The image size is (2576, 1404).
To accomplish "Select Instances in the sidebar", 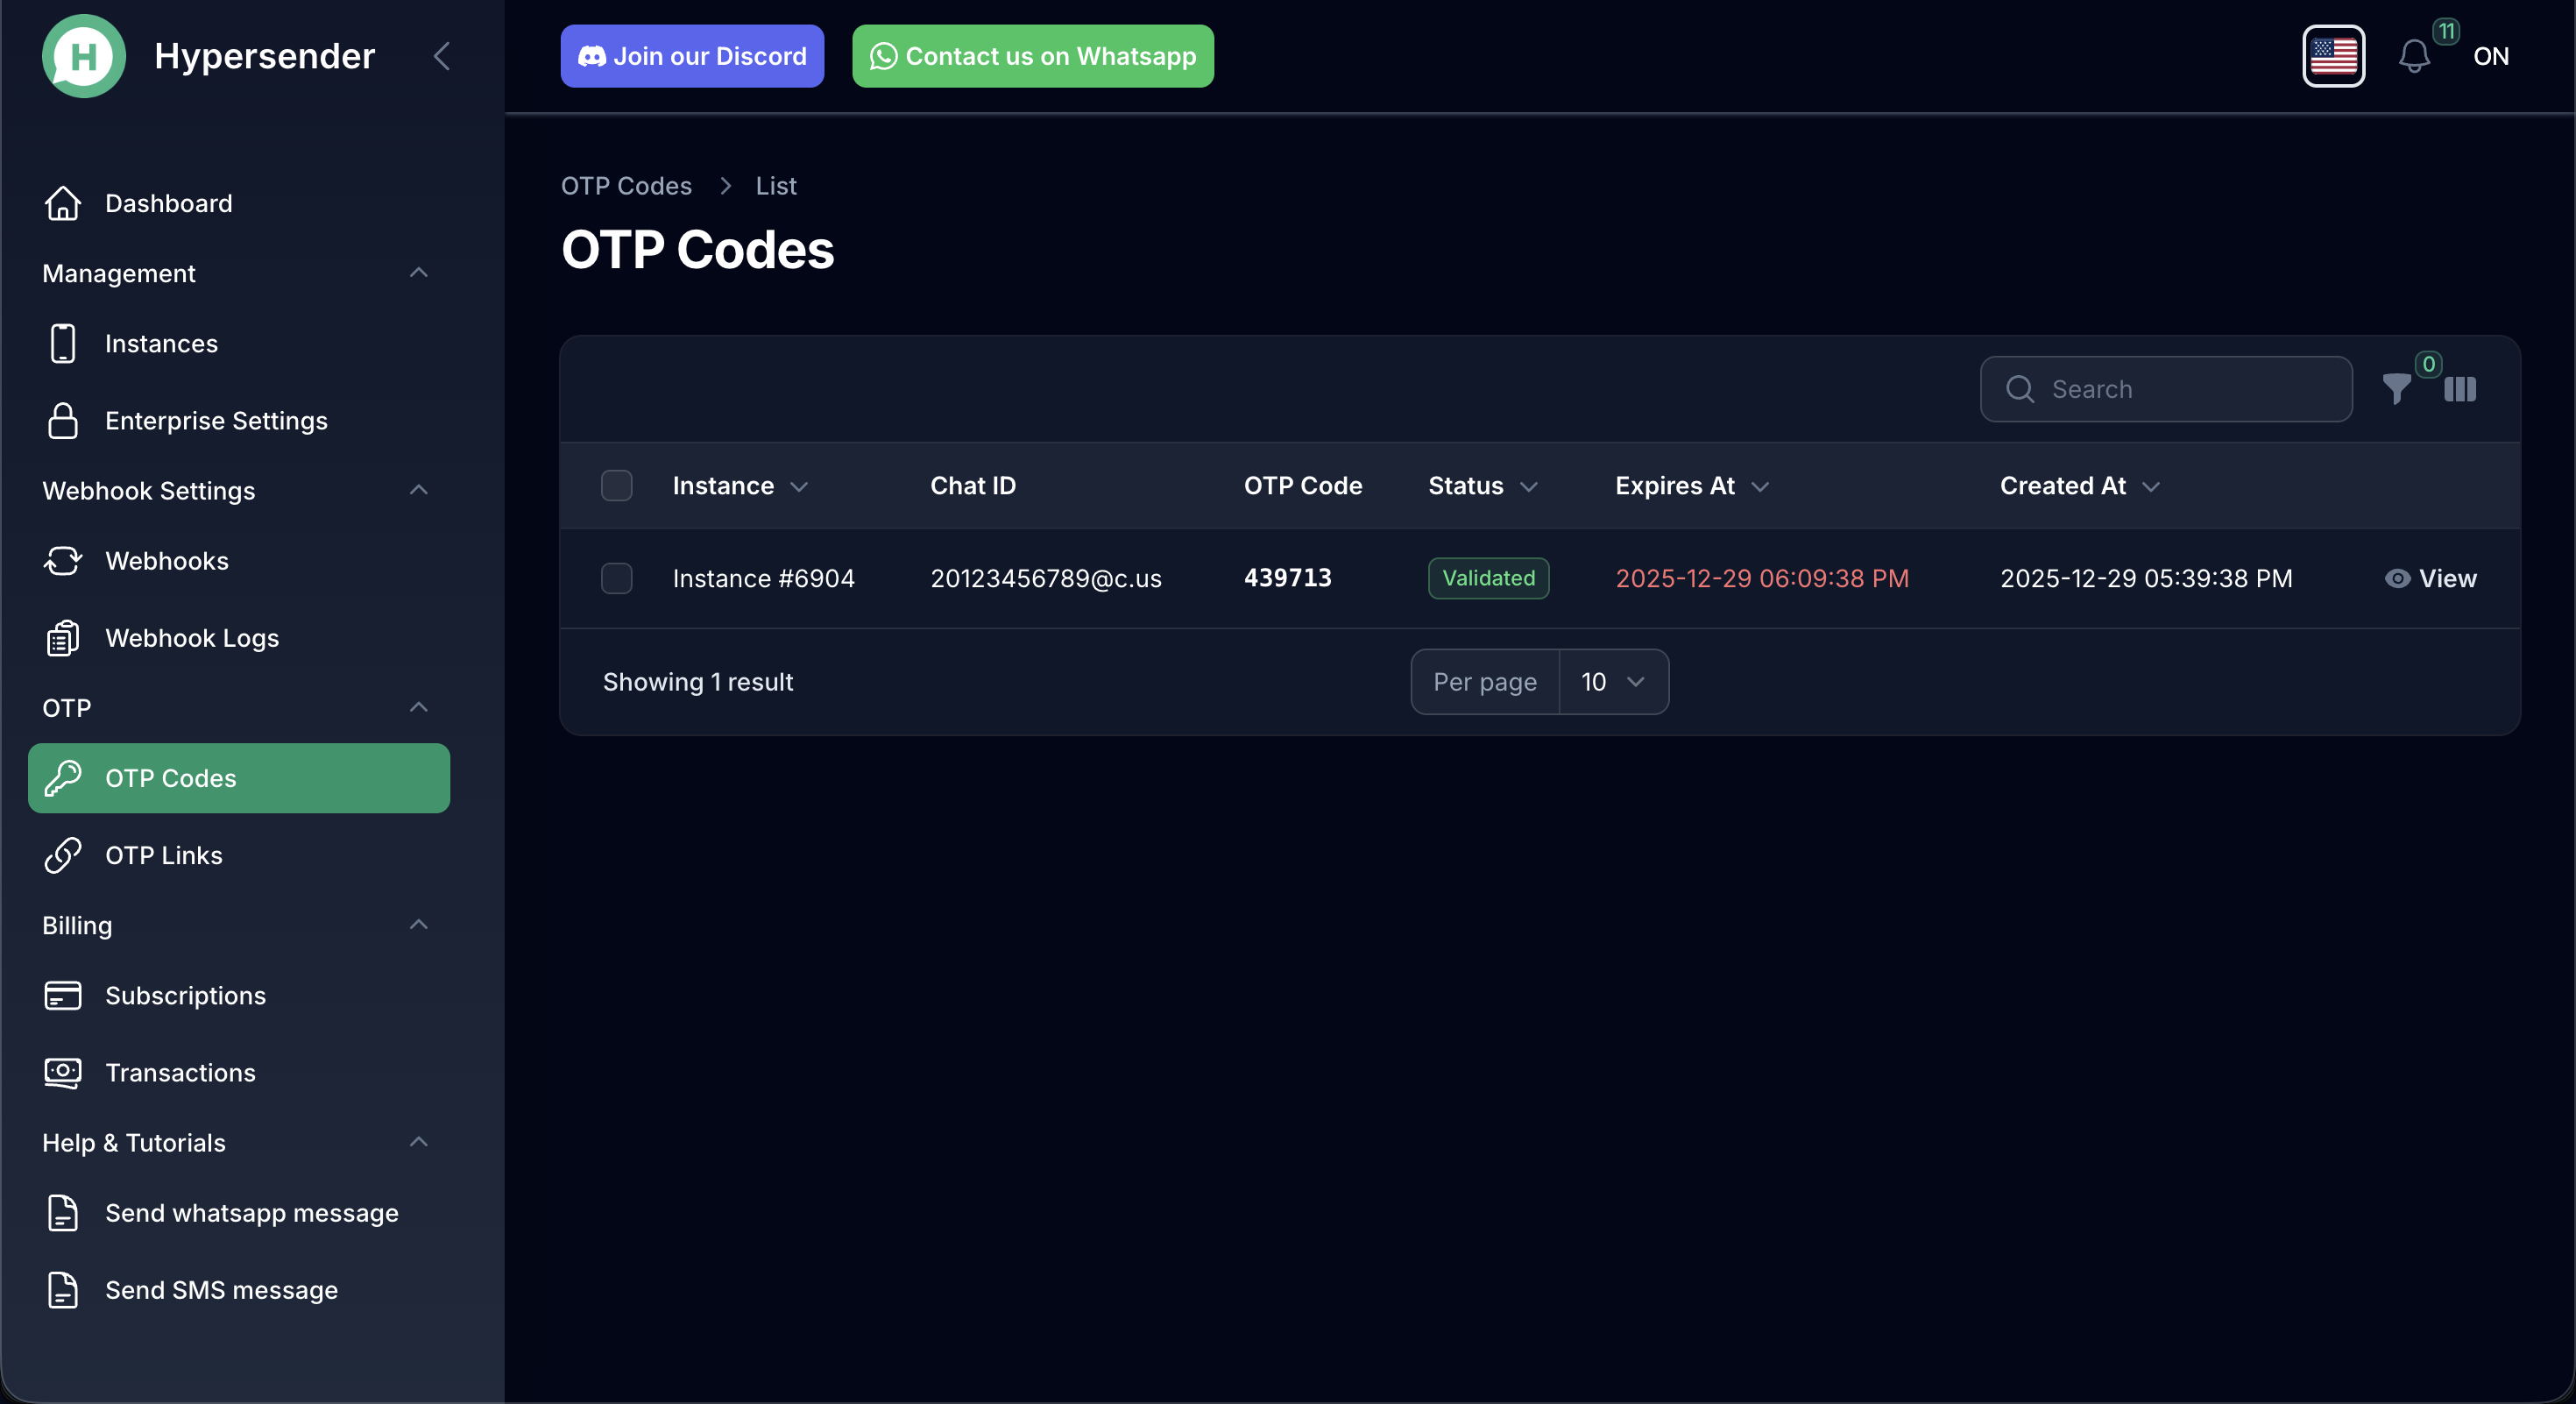I will click(x=162, y=343).
